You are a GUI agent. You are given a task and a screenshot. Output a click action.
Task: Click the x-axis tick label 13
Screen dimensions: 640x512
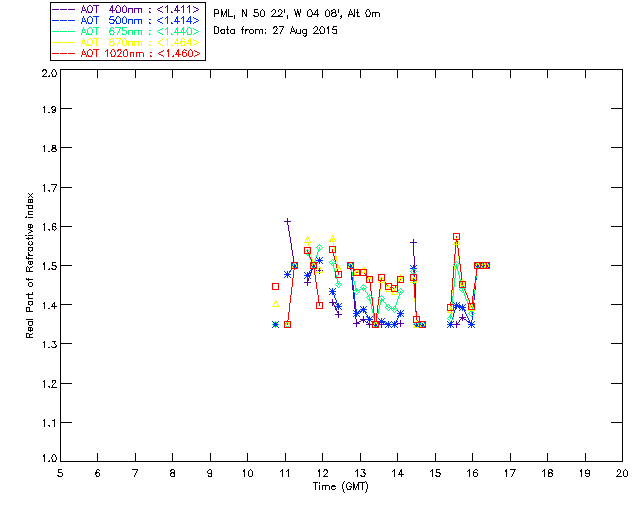(360, 473)
